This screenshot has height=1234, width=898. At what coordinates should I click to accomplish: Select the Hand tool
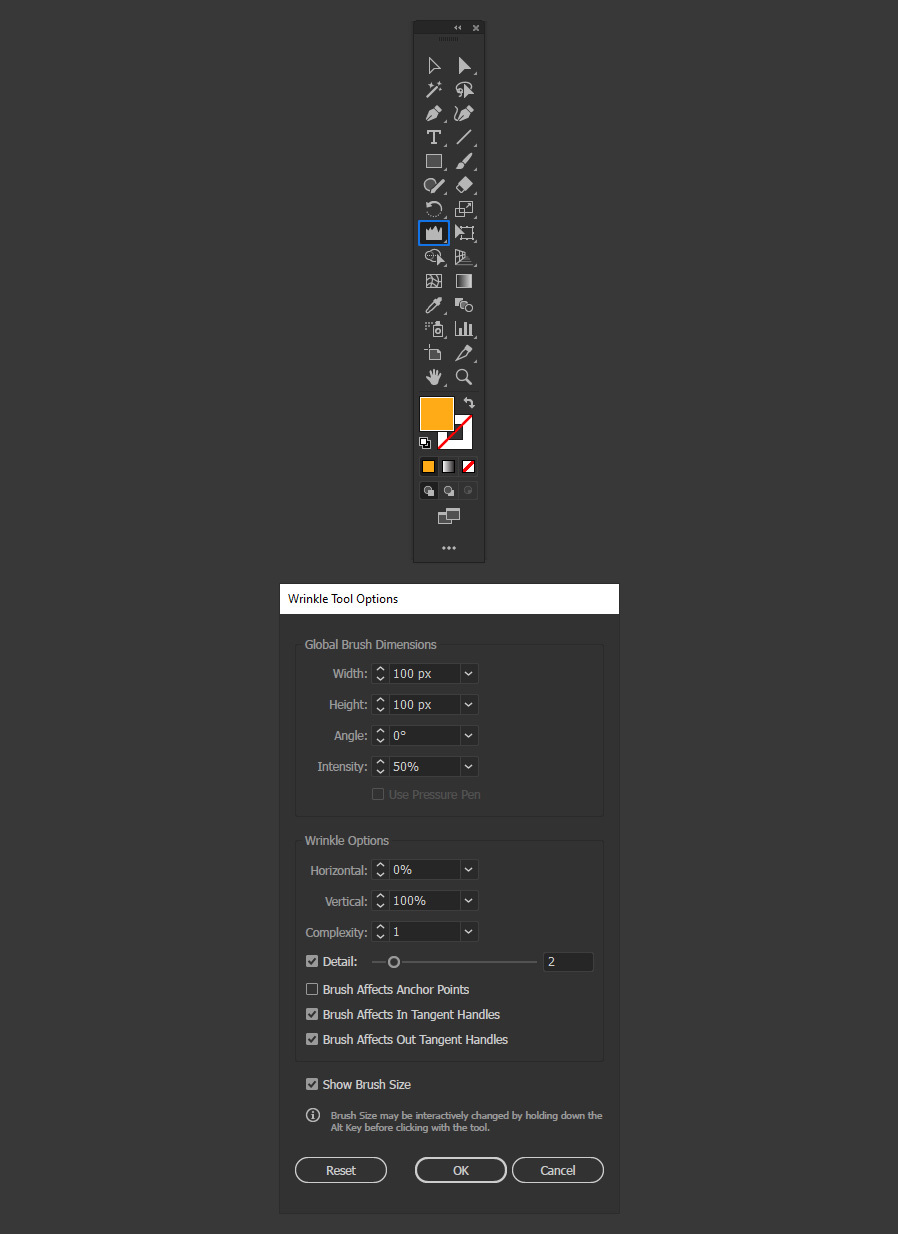[x=434, y=377]
